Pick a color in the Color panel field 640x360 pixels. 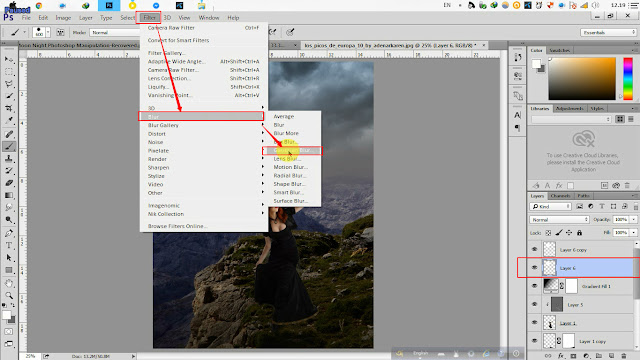(x=582, y=79)
